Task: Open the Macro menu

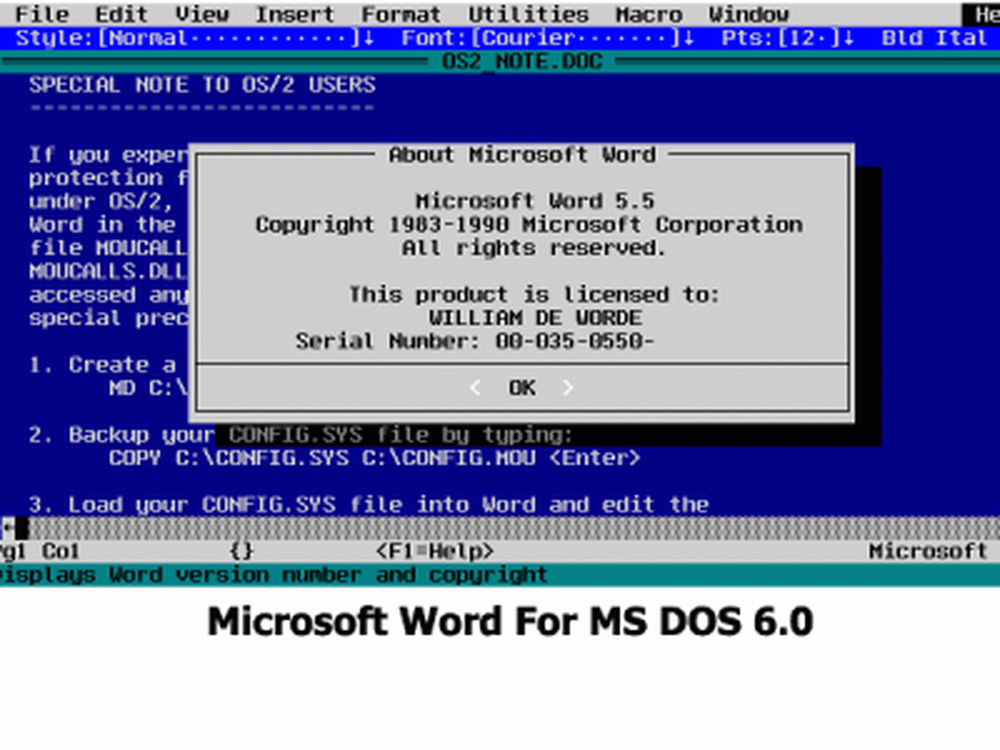Action: pyautogui.click(x=648, y=14)
